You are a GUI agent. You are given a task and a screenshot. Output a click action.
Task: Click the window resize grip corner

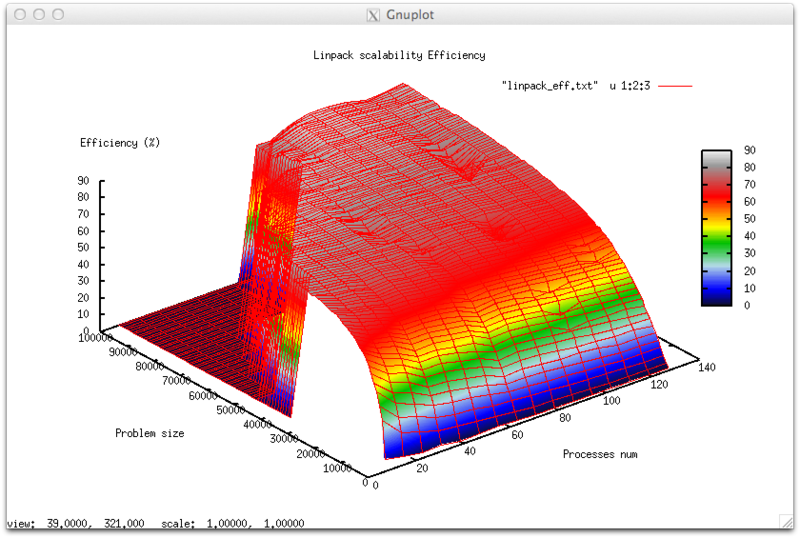786,522
